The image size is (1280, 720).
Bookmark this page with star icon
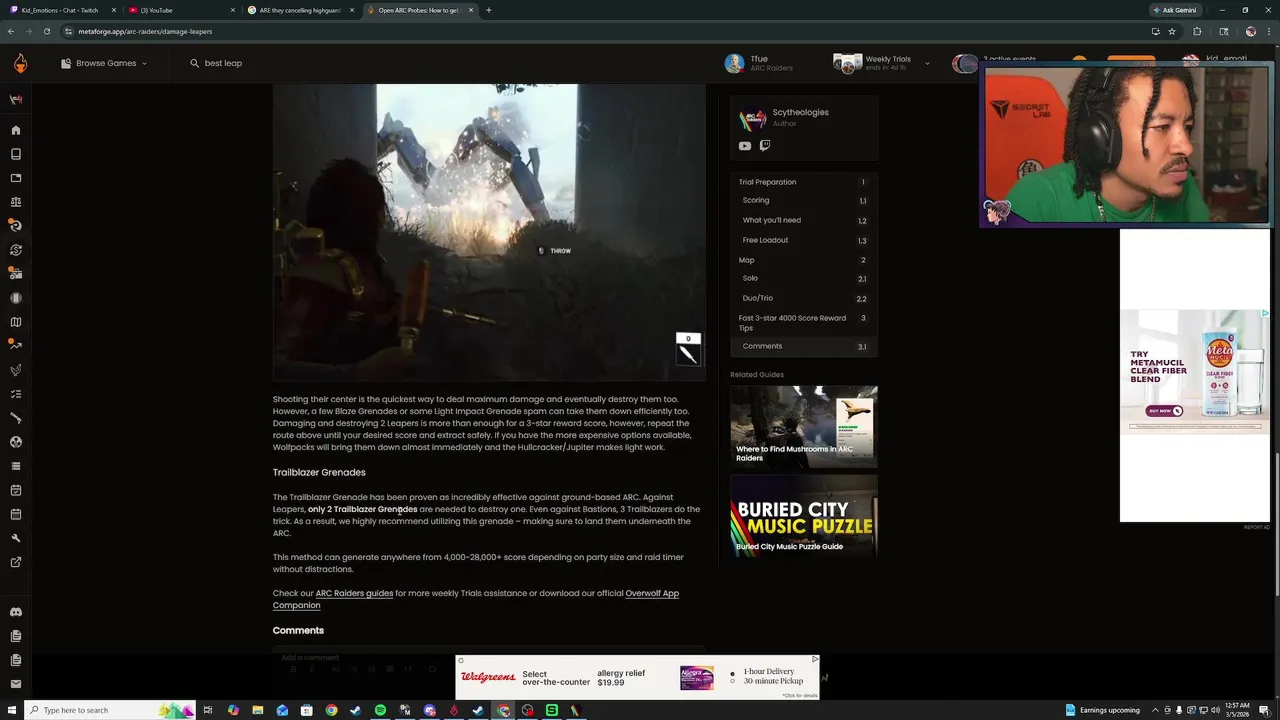point(1172,31)
